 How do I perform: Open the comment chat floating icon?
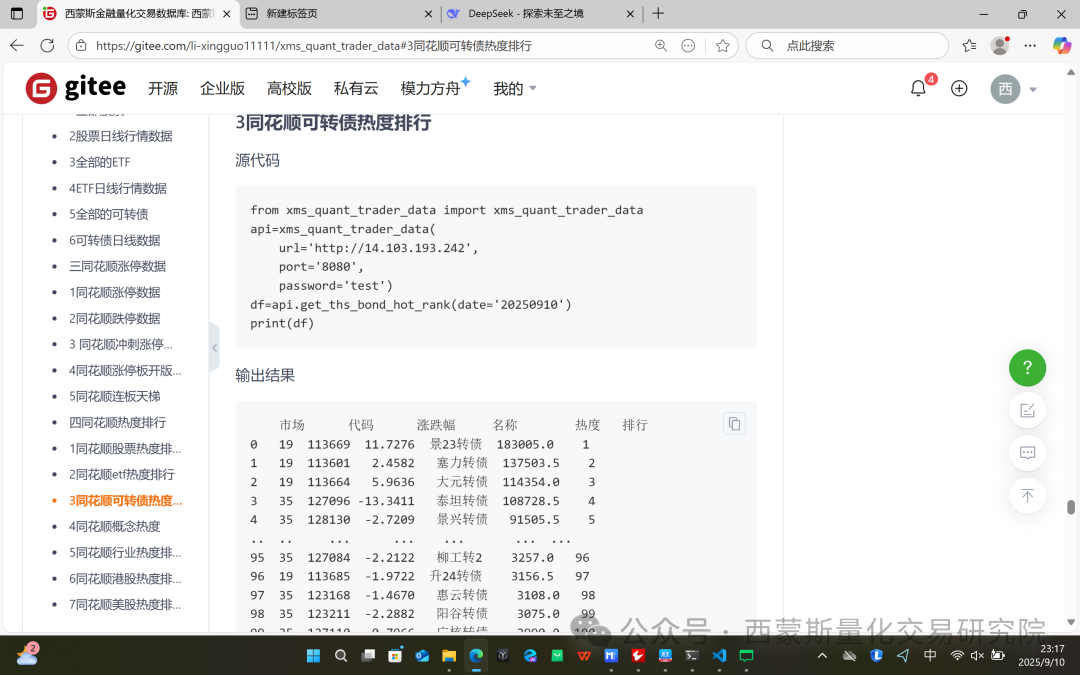coord(1027,453)
